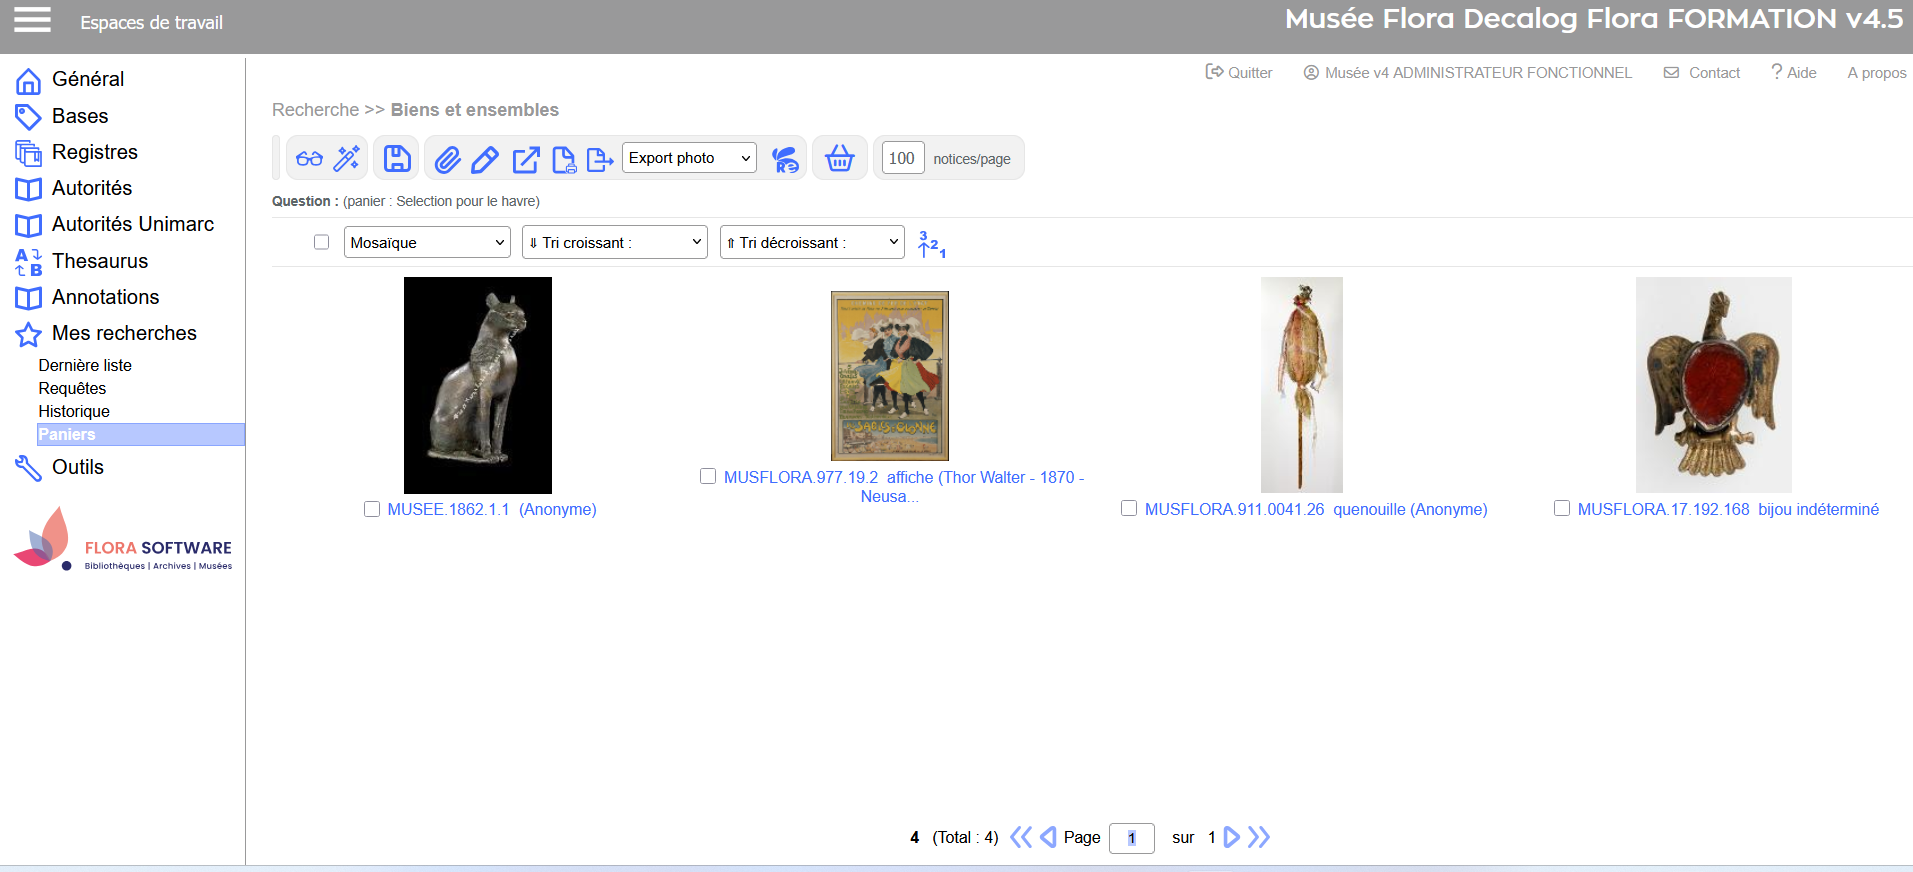Open the Export photo dropdown

[689, 158]
